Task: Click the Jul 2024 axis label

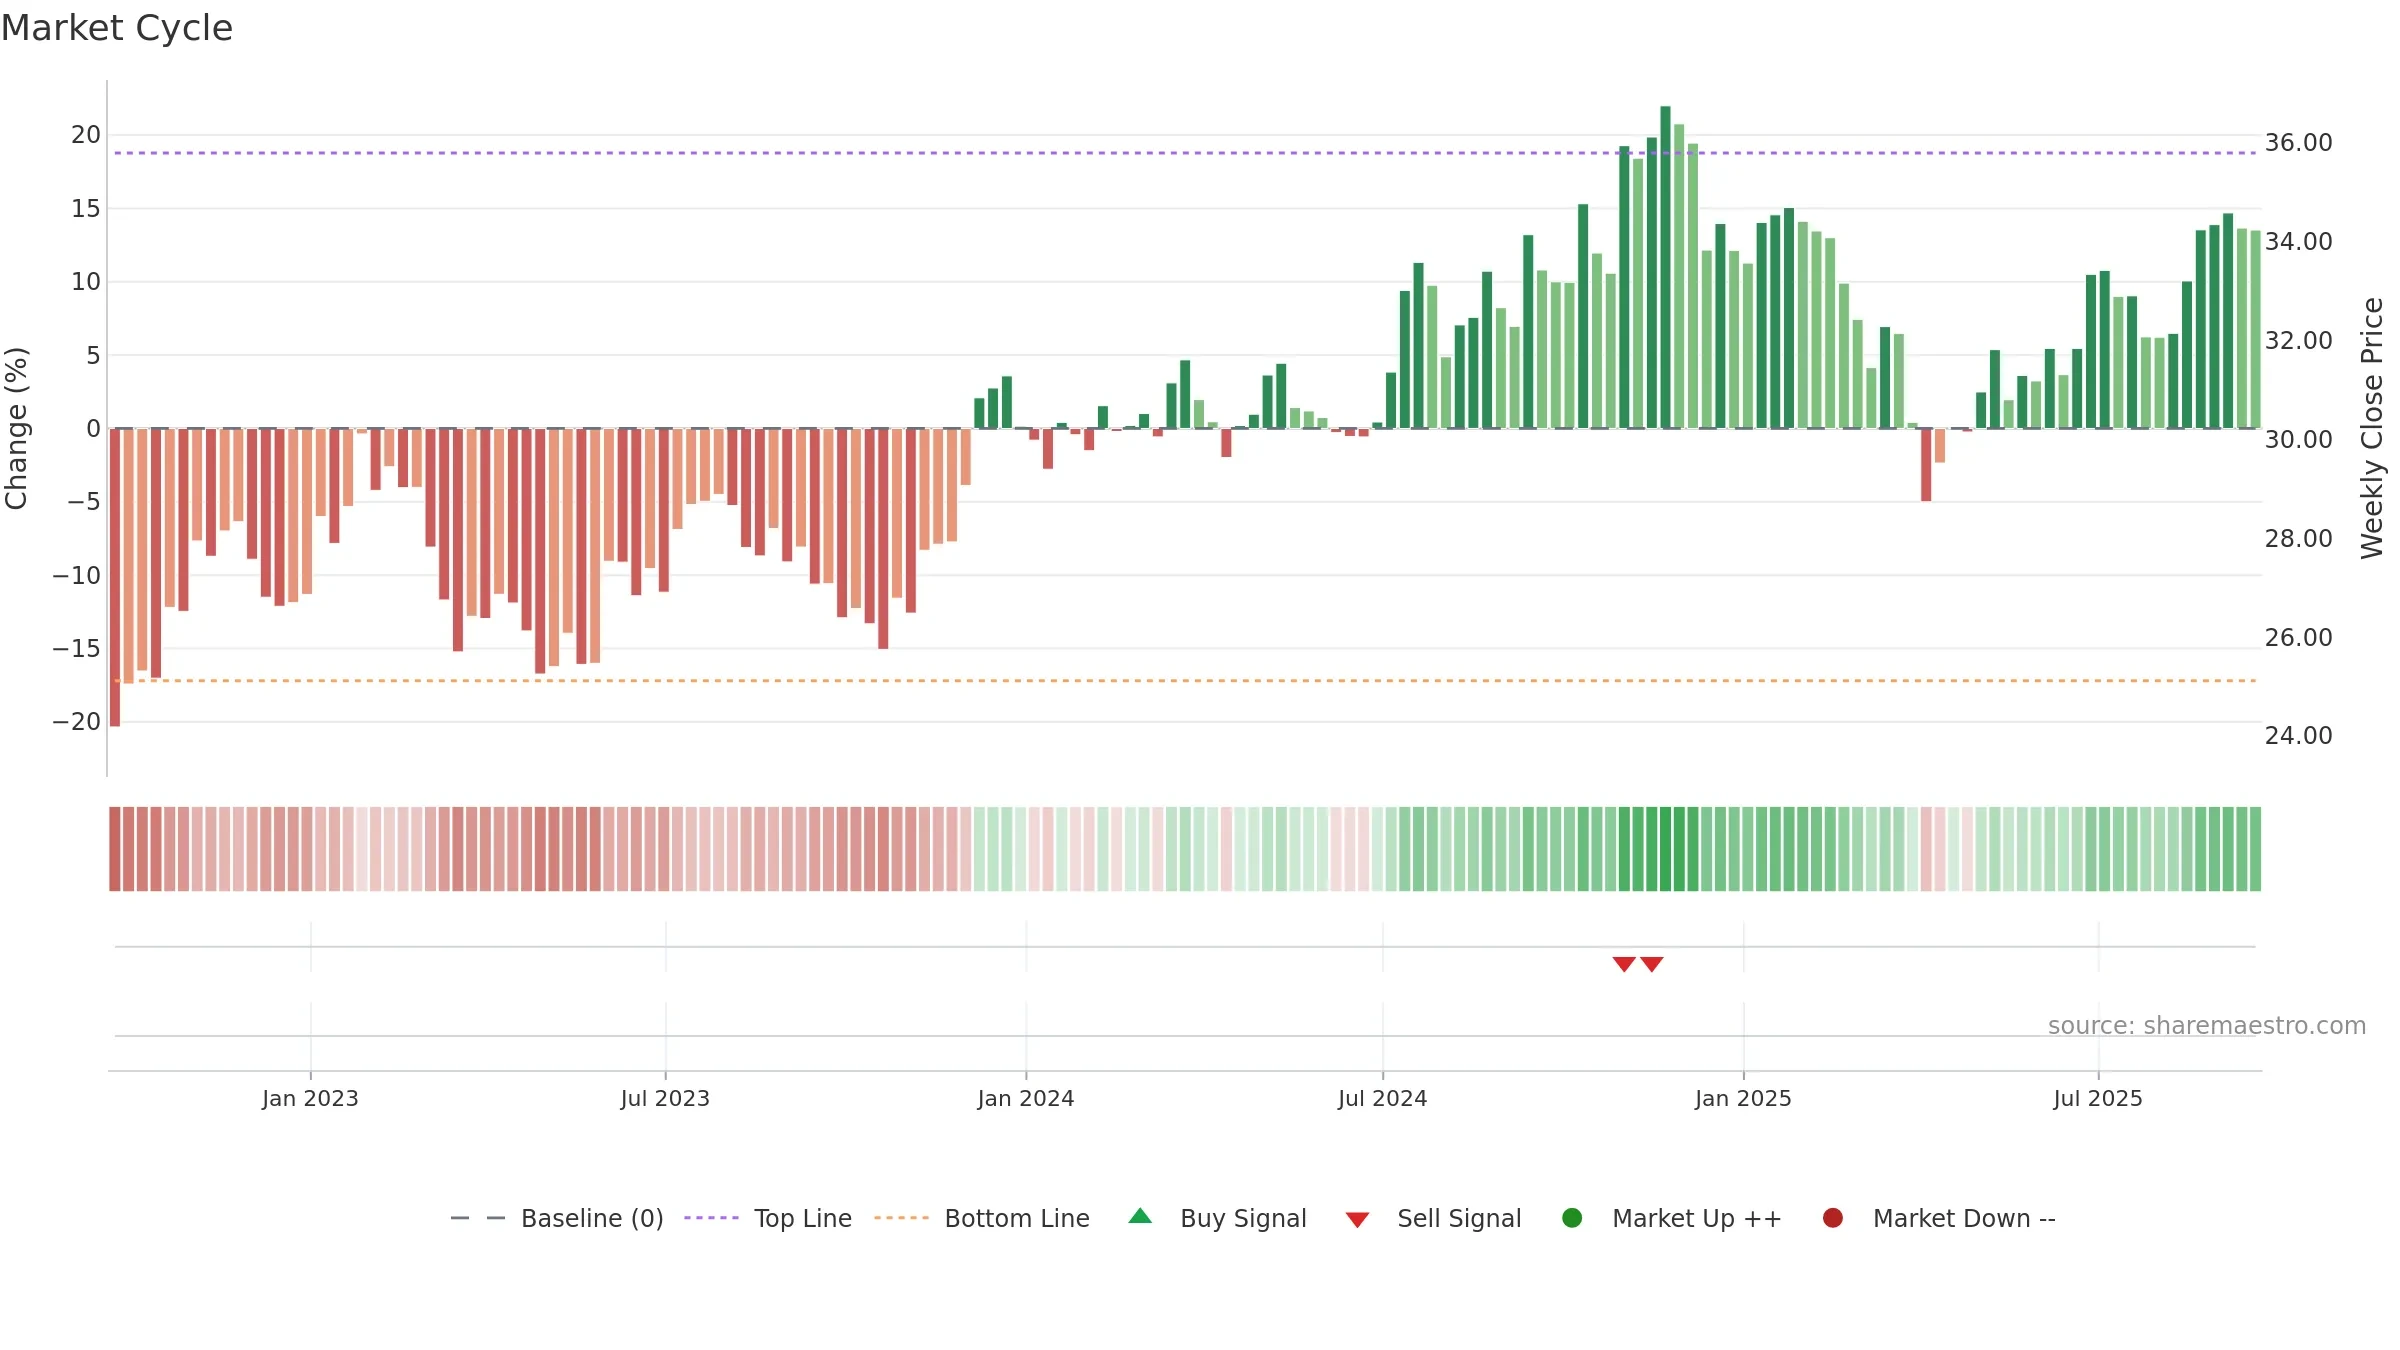Action: coord(1383,1098)
